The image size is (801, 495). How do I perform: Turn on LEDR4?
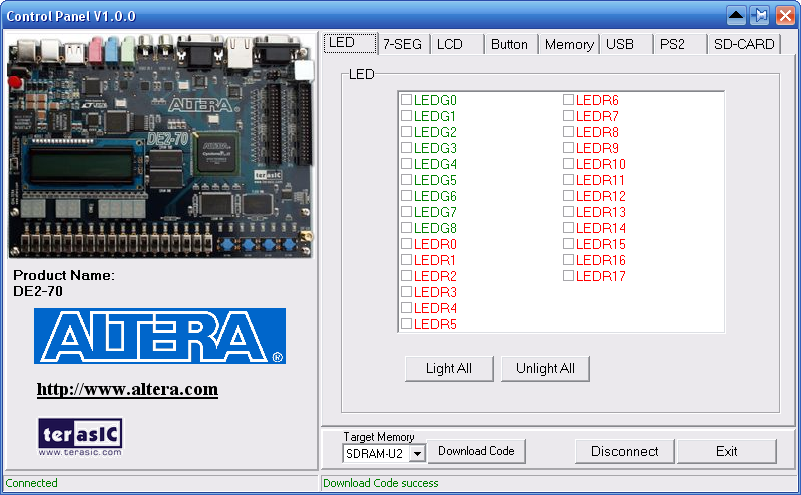[406, 308]
